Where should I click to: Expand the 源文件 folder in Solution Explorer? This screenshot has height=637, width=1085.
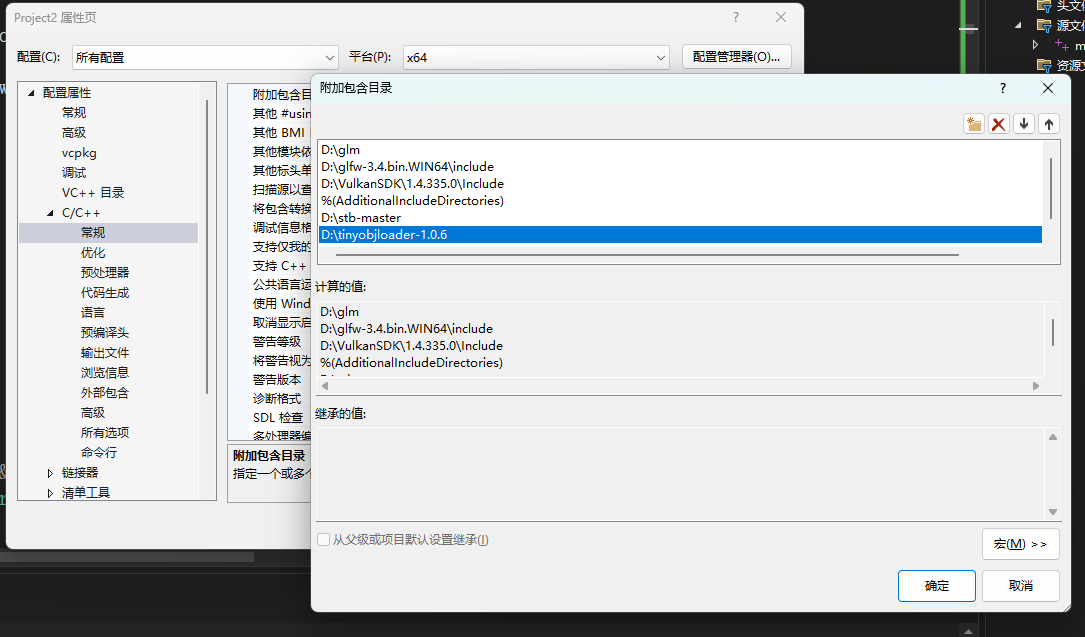pyautogui.click(x=1018, y=26)
